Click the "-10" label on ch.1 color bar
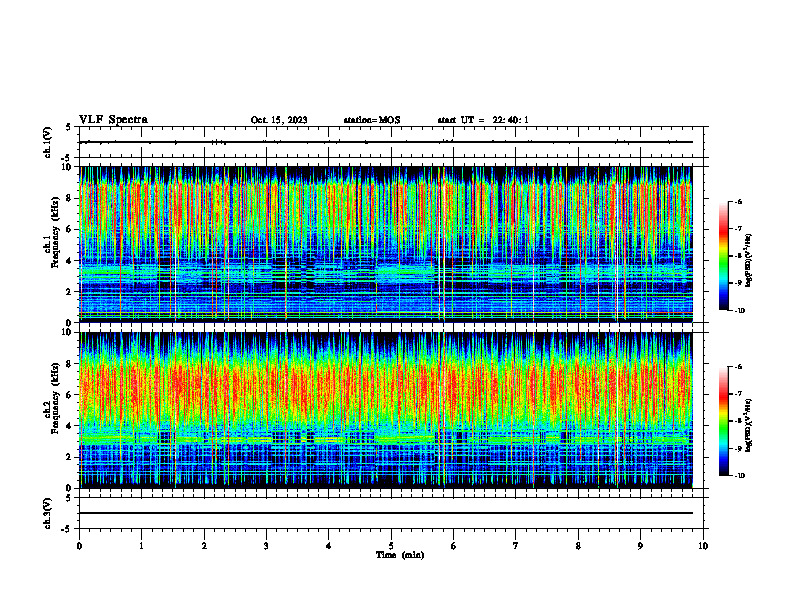Image resolution: width=792 pixels, height=612 pixels. pos(739,311)
